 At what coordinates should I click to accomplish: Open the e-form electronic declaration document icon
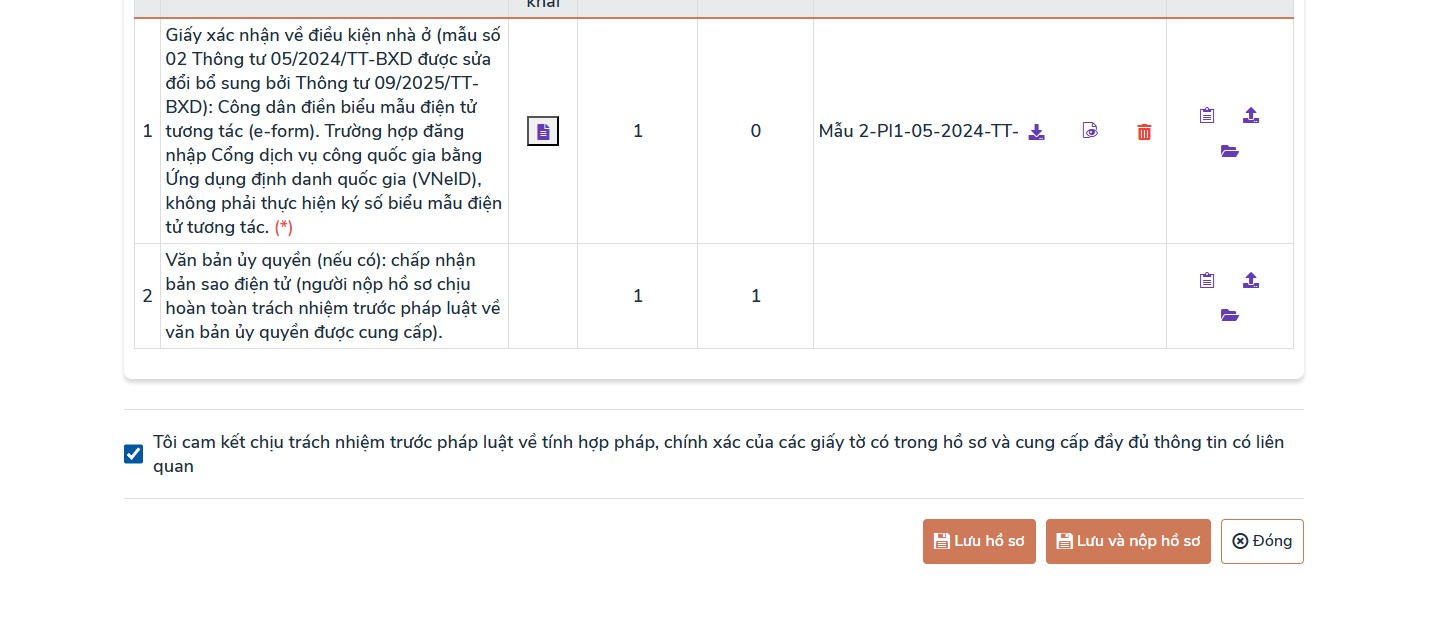pos(542,130)
